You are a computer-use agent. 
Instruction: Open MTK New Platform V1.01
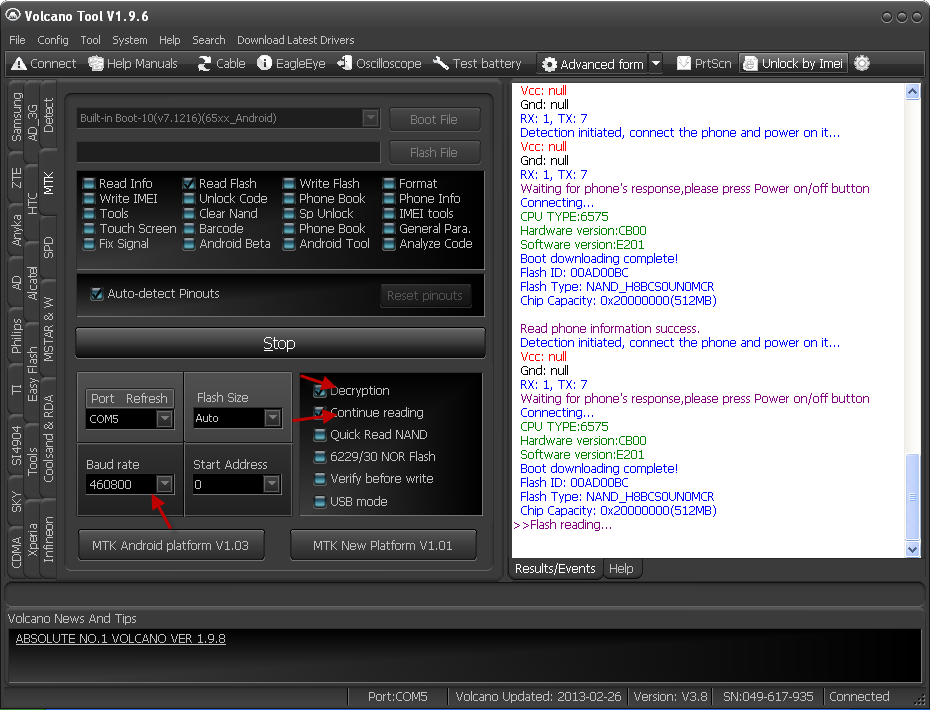click(x=383, y=545)
